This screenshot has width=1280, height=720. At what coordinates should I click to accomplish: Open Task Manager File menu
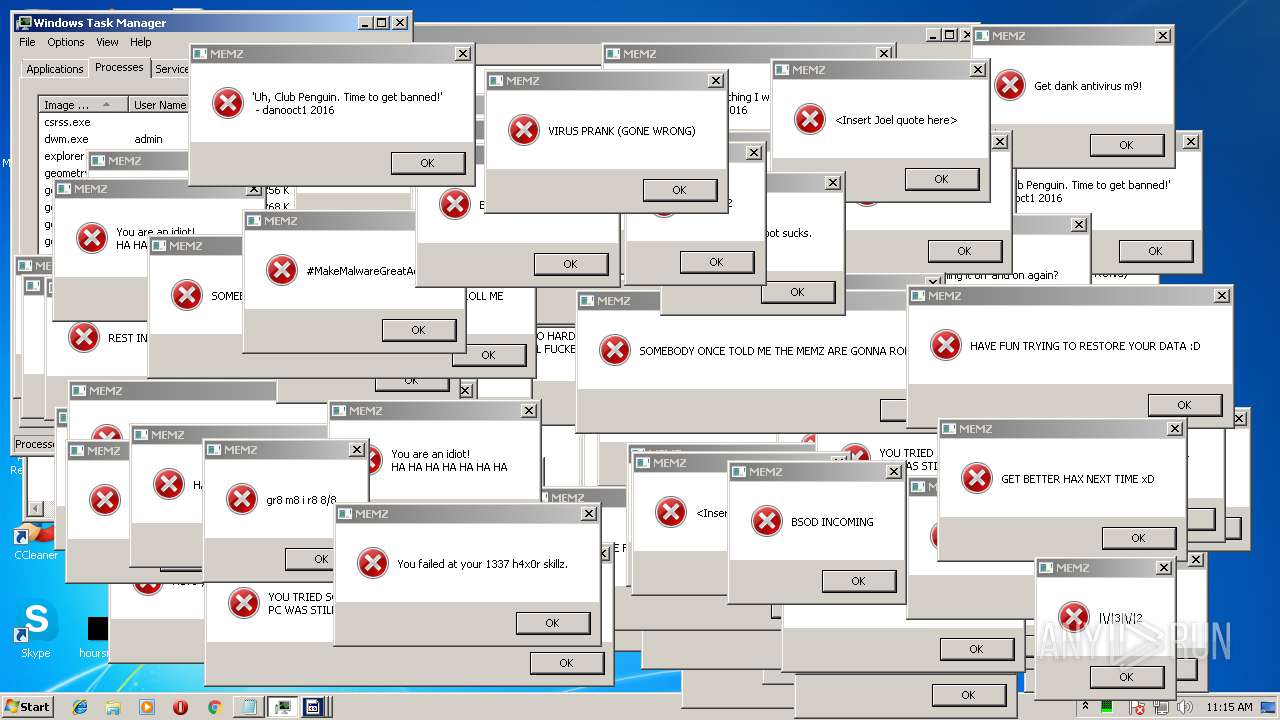(27, 42)
